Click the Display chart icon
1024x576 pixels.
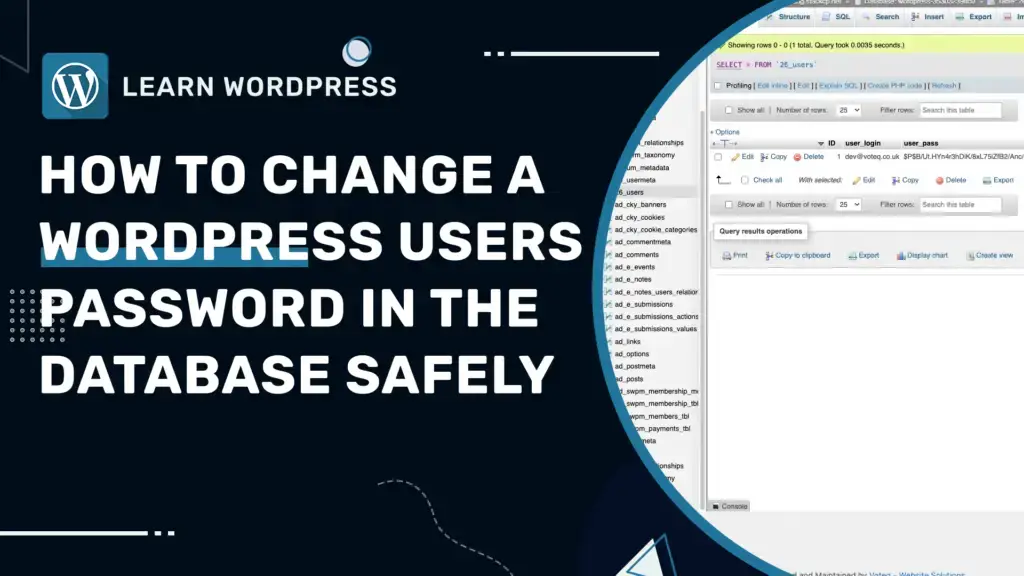(x=901, y=256)
